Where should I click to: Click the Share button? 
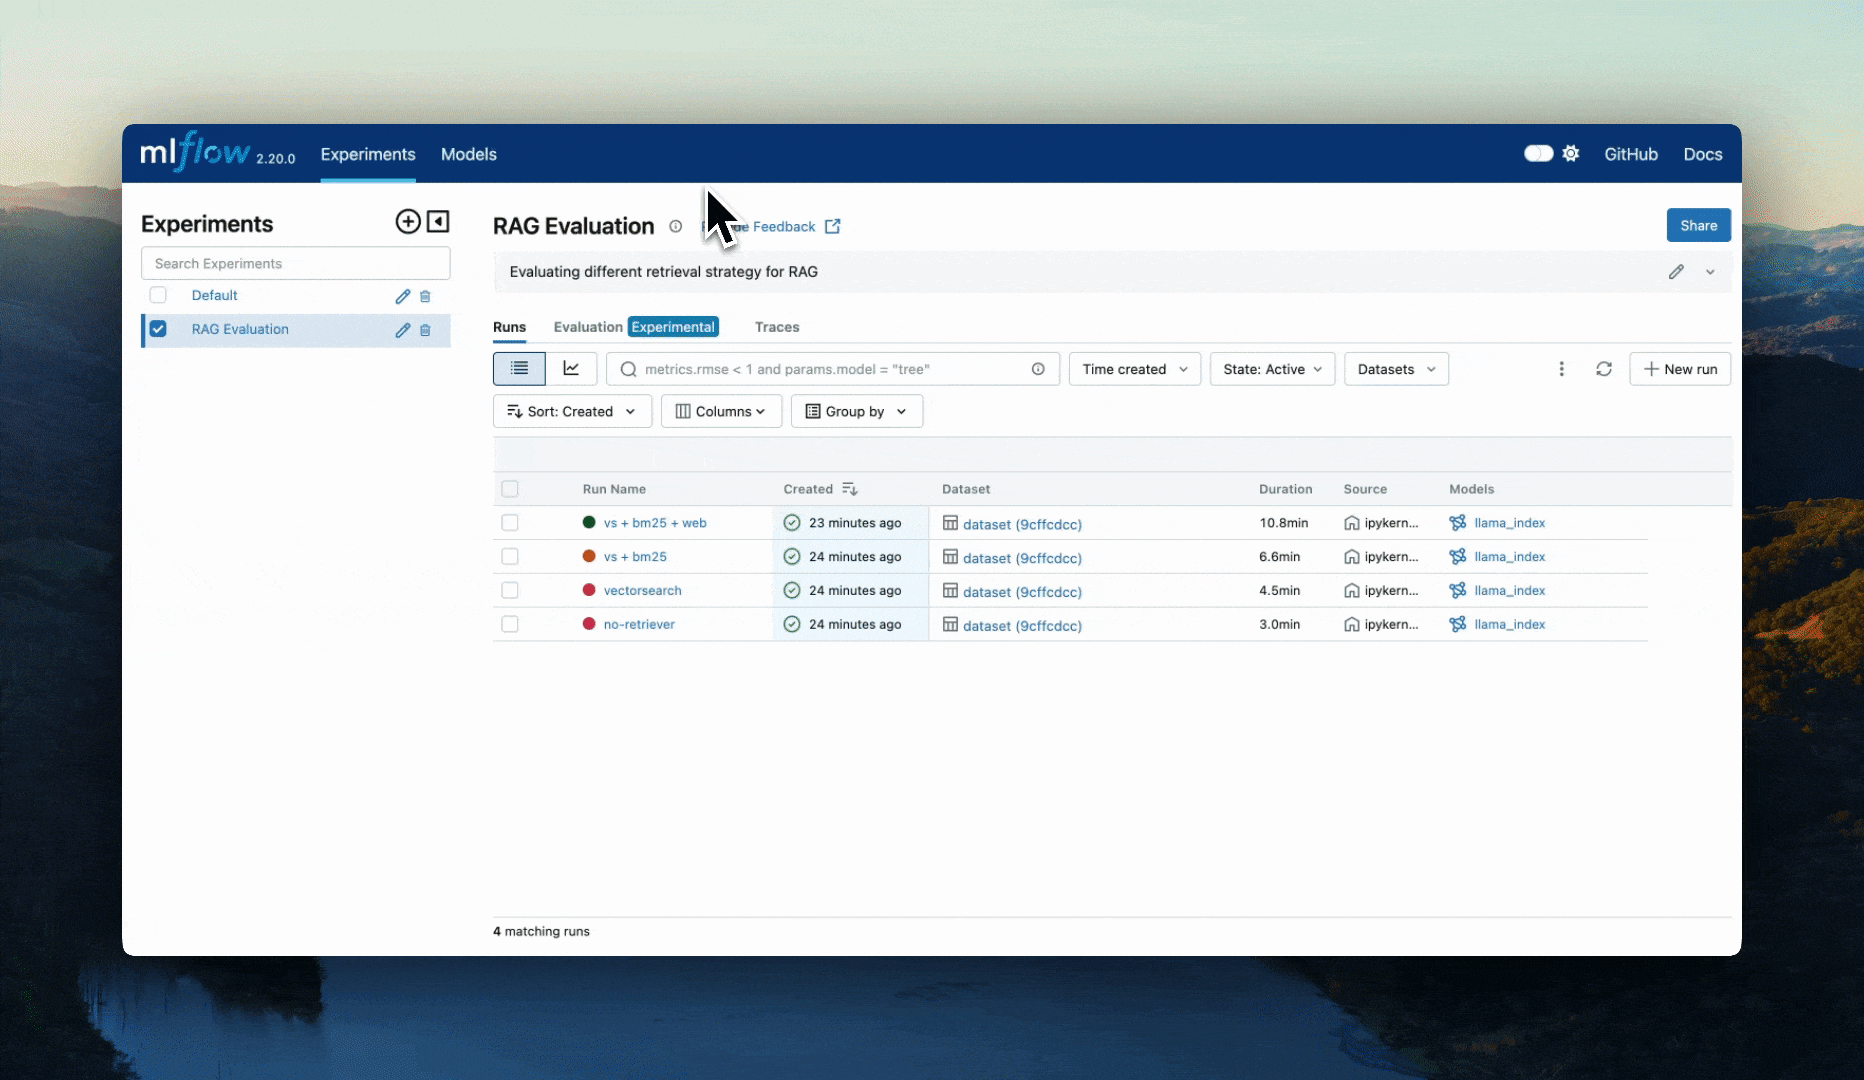[1698, 226]
